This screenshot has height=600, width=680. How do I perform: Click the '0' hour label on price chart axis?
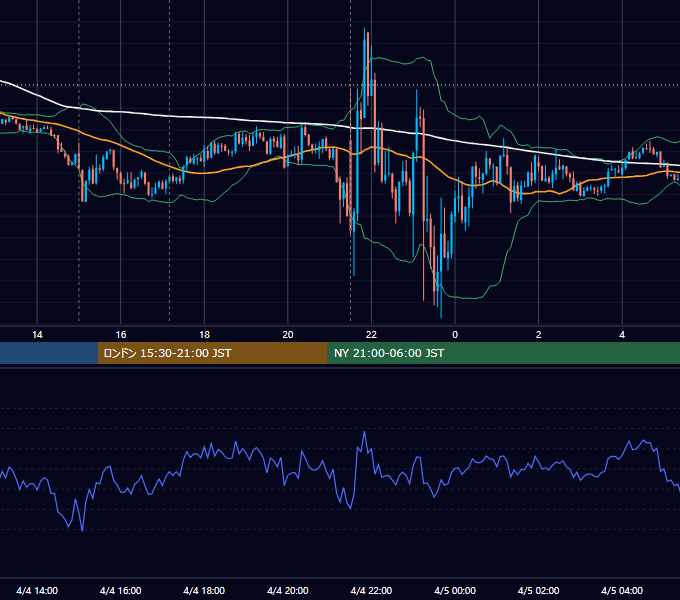point(455,335)
